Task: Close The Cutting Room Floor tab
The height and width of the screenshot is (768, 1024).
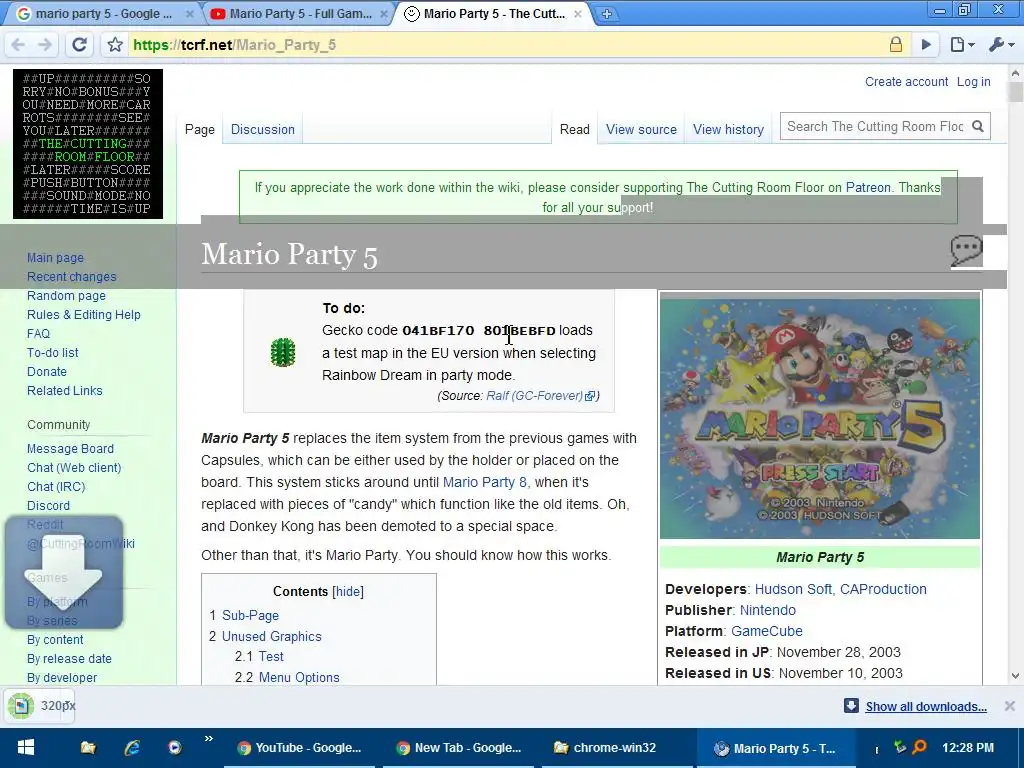Action: pos(577,14)
